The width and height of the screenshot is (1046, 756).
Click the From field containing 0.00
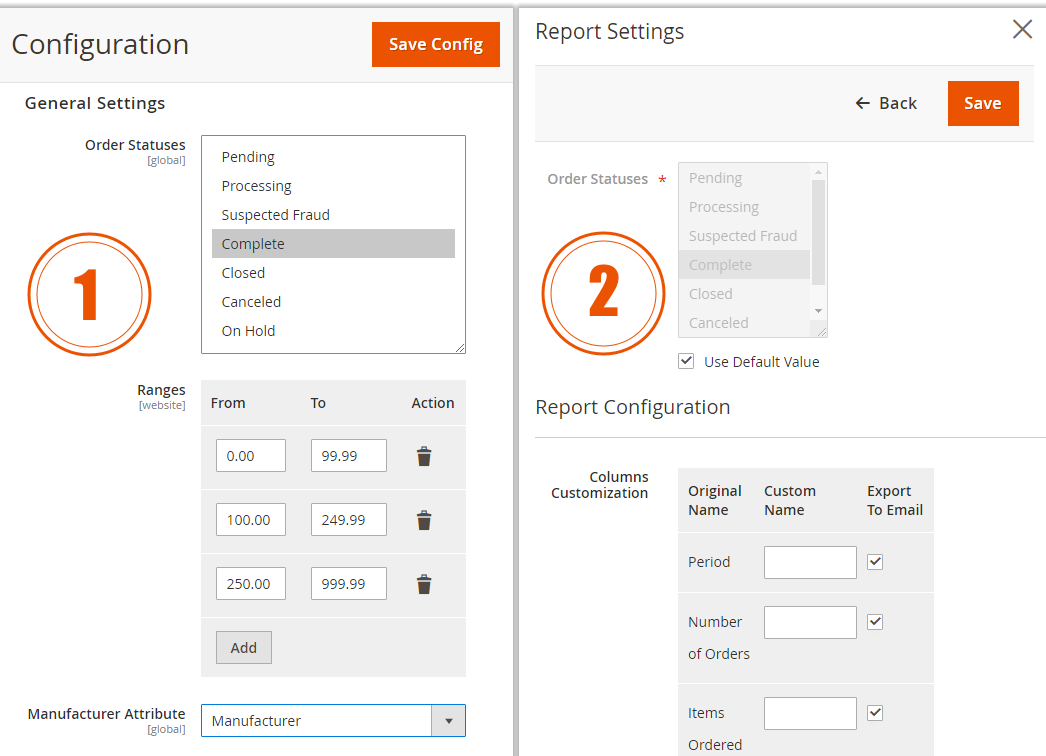pos(251,456)
